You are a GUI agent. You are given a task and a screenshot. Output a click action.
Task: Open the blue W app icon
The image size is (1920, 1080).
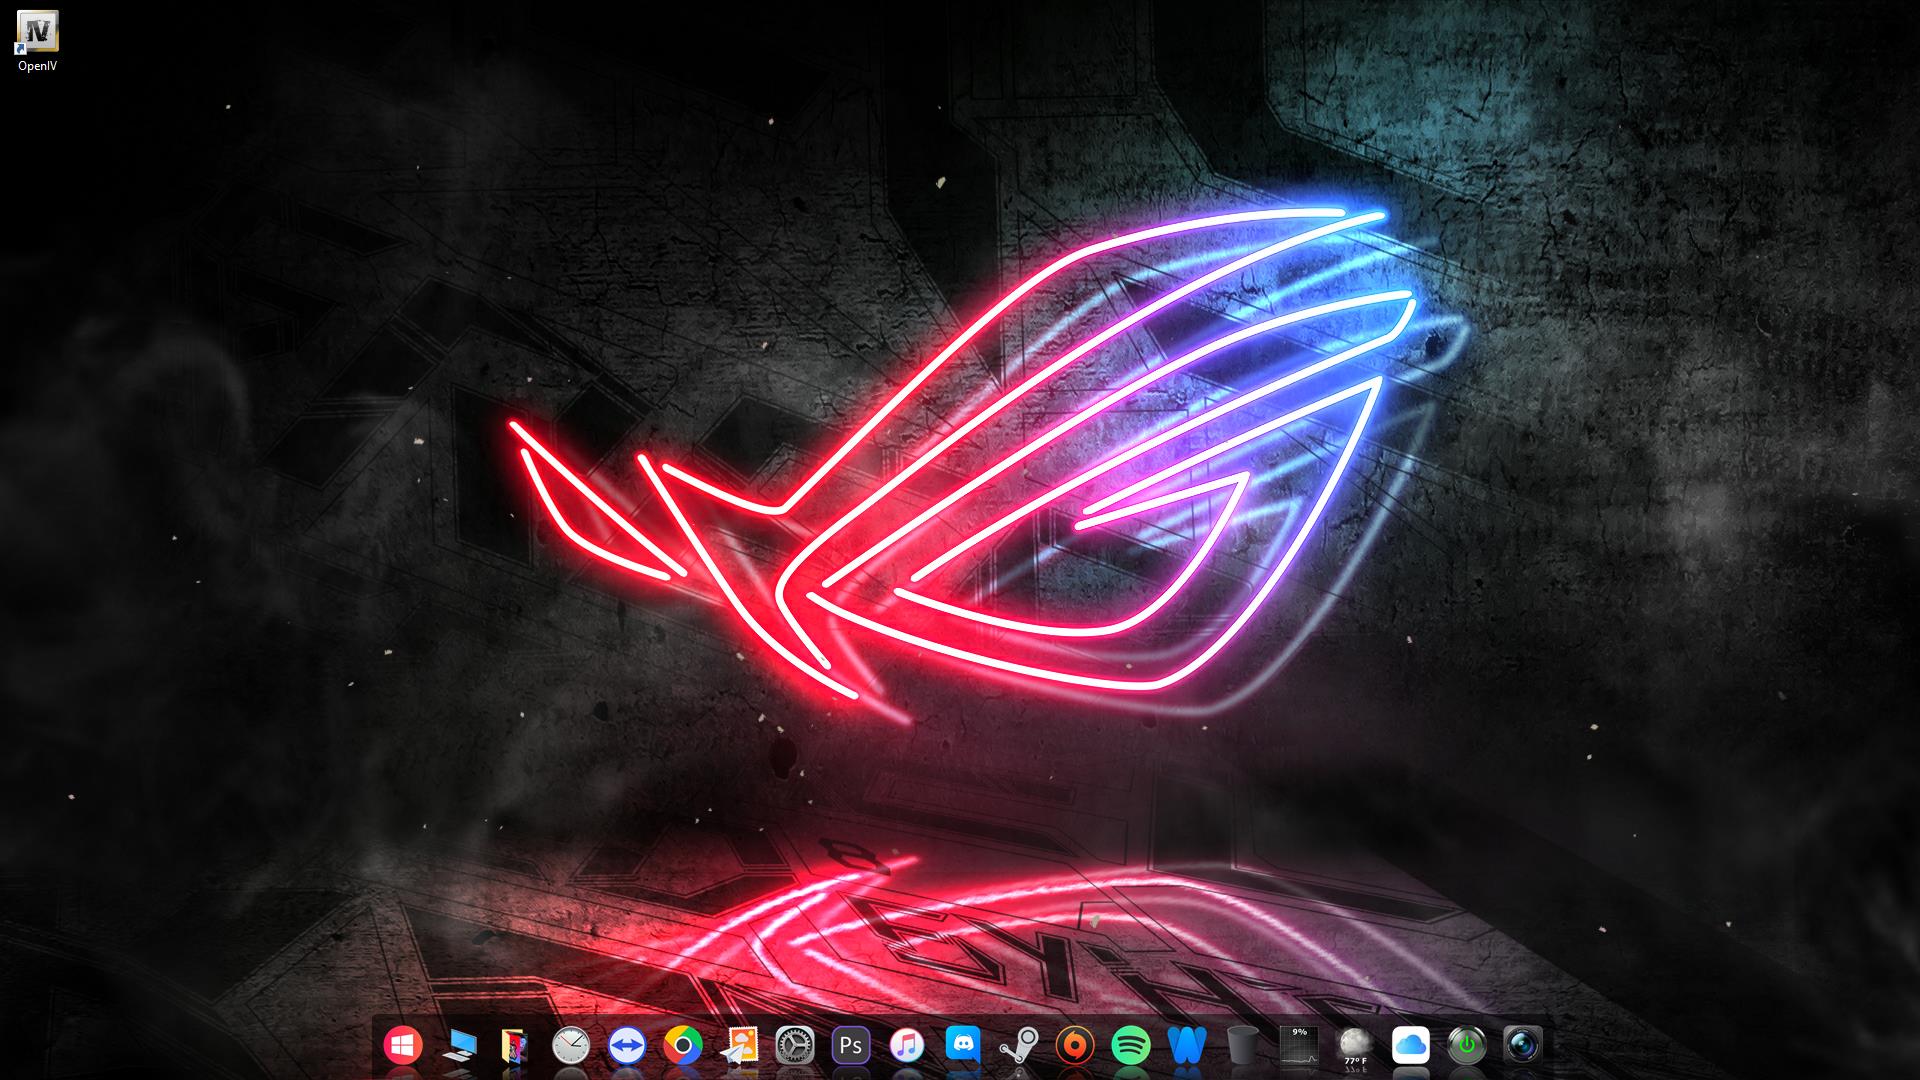click(x=1187, y=1046)
